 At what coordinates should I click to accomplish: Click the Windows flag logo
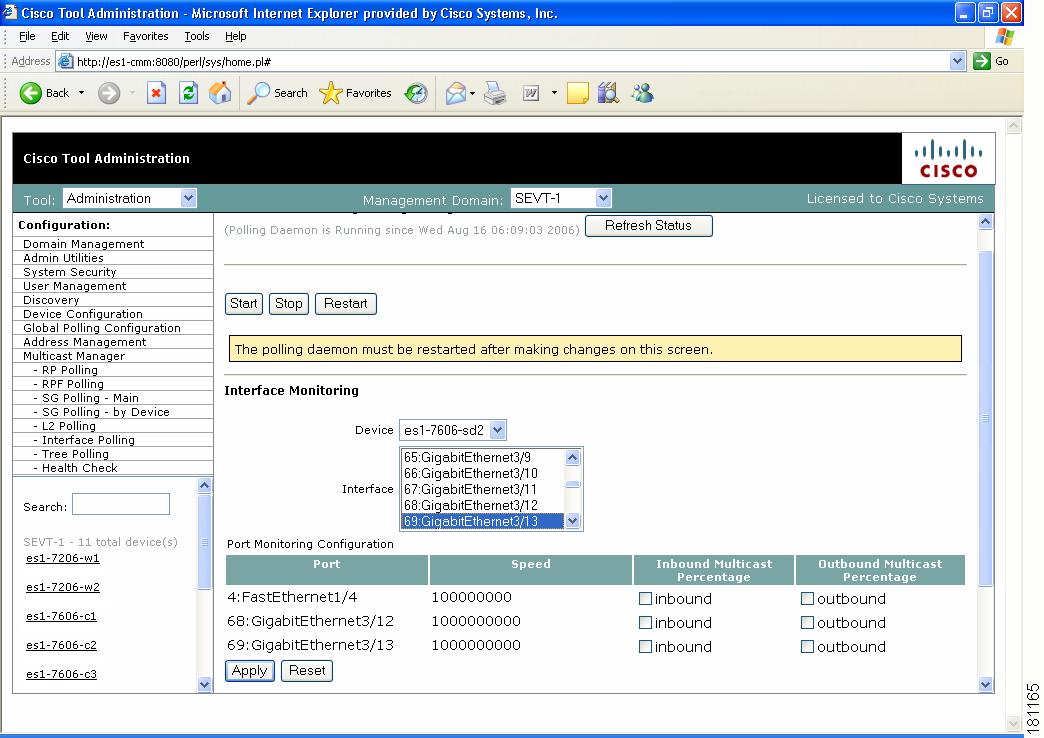(x=1005, y=37)
